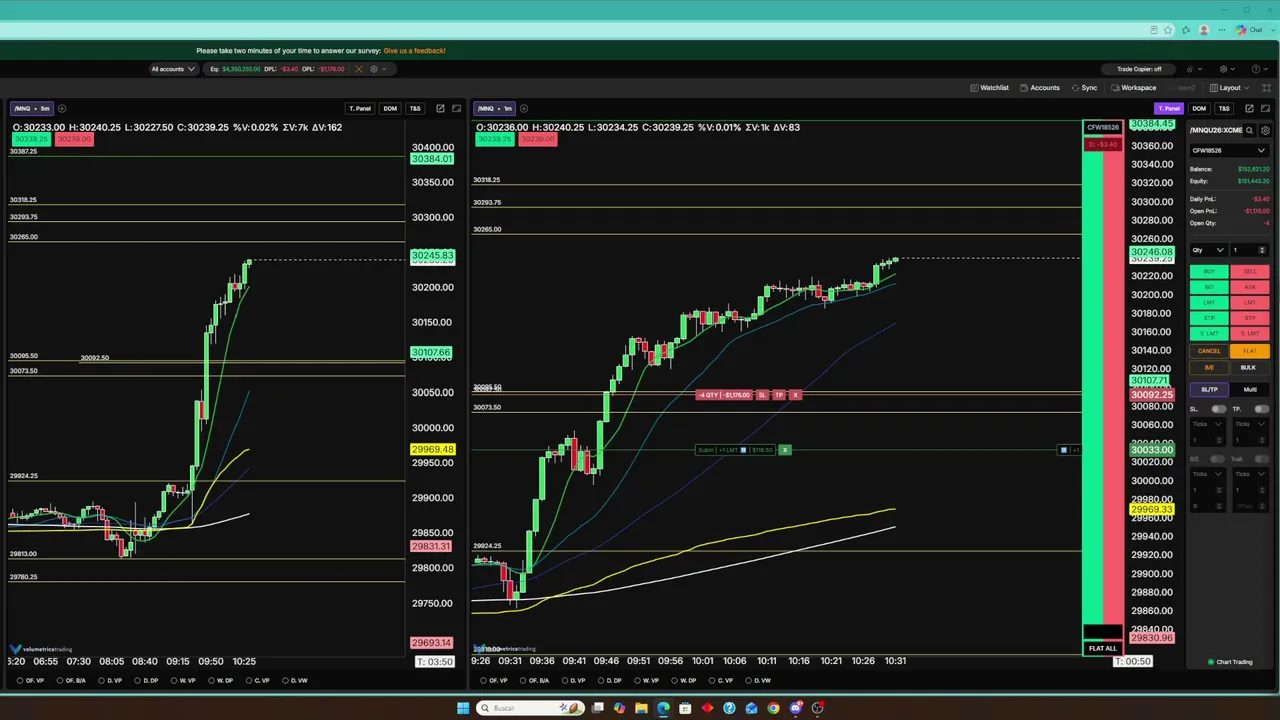Click the Sync button
This screenshot has width=1280, height=720.
click(1084, 88)
